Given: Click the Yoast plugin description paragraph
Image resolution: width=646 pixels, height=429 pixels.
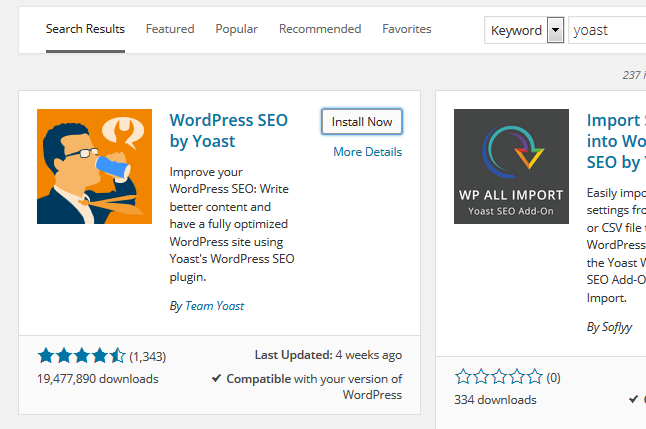Looking at the screenshot, I should pyautogui.click(x=232, y=224).
